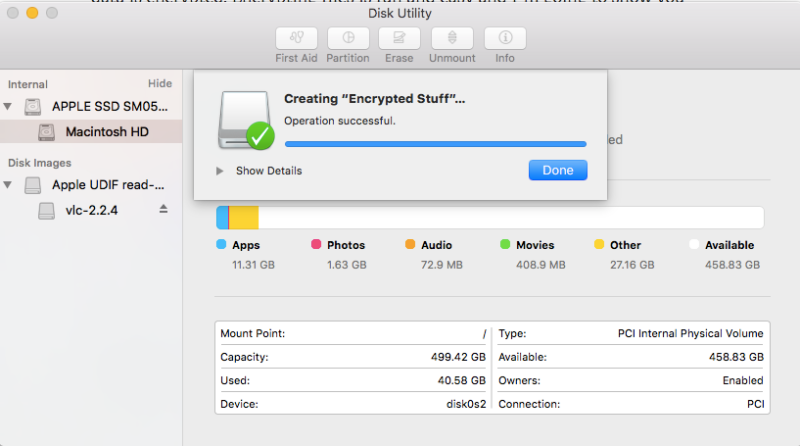Open the Partition tool

(348, 38)
